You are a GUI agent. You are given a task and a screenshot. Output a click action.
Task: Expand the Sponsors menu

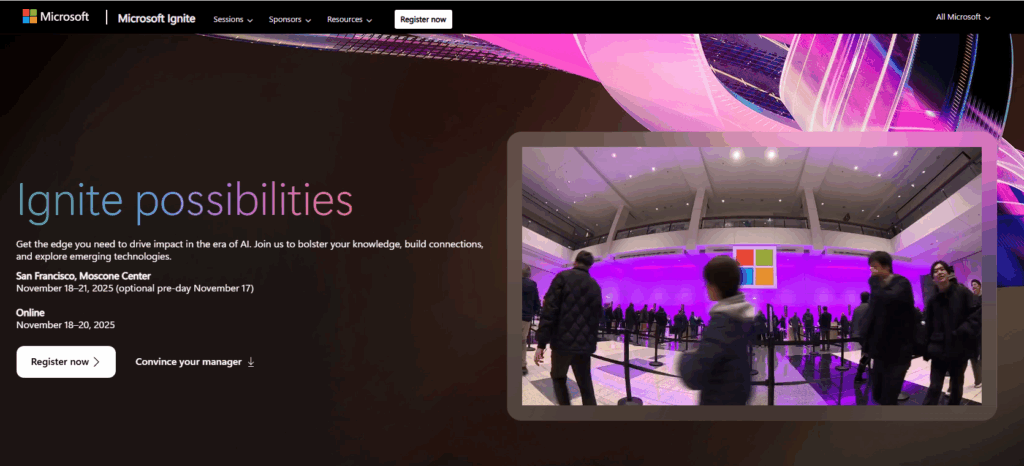click(289, 20)
